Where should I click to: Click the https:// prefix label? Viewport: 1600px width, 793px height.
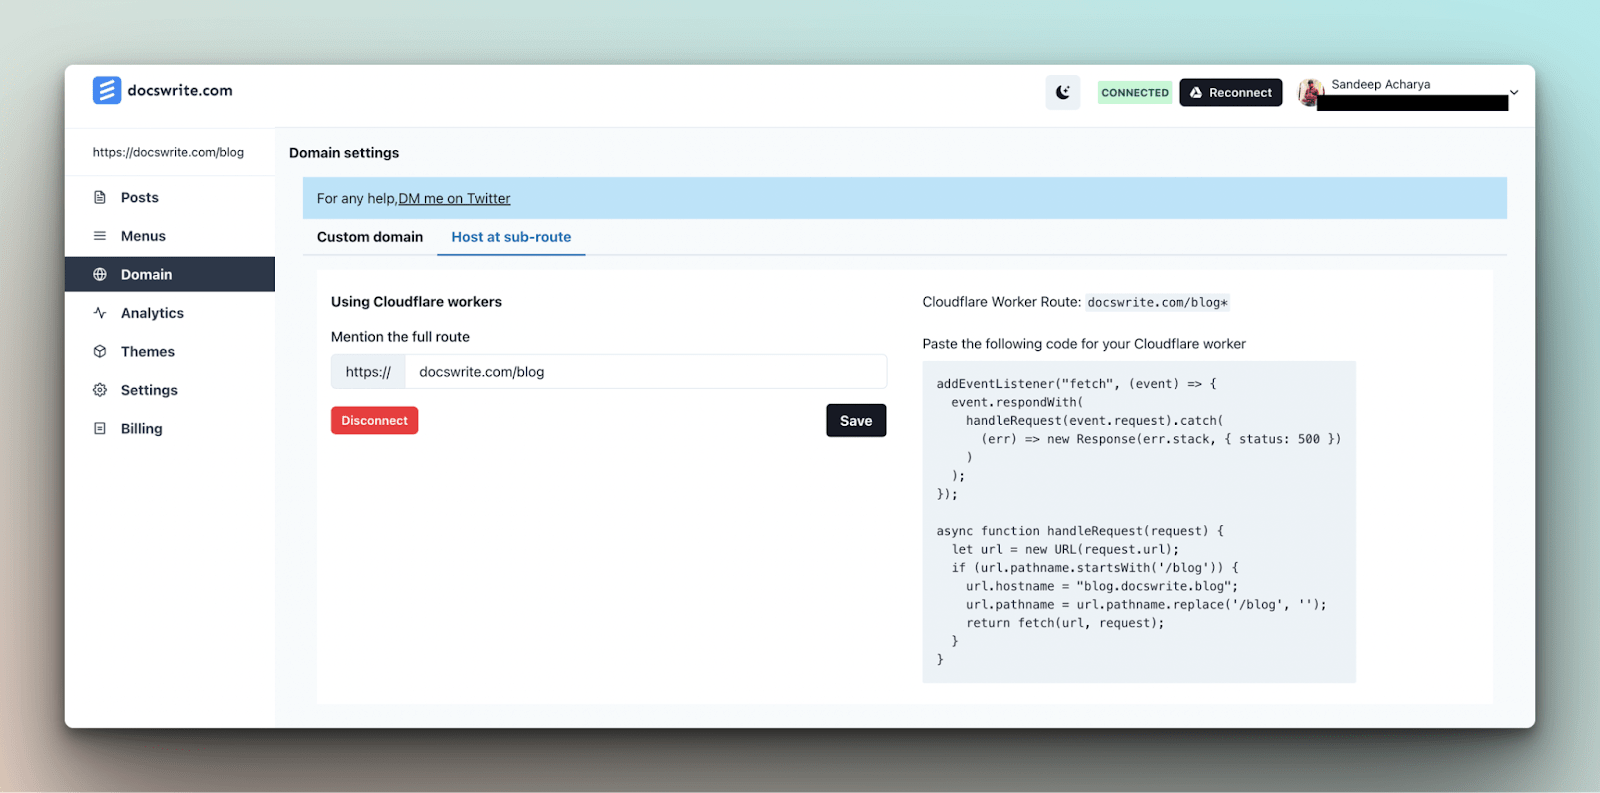[368, 372]
